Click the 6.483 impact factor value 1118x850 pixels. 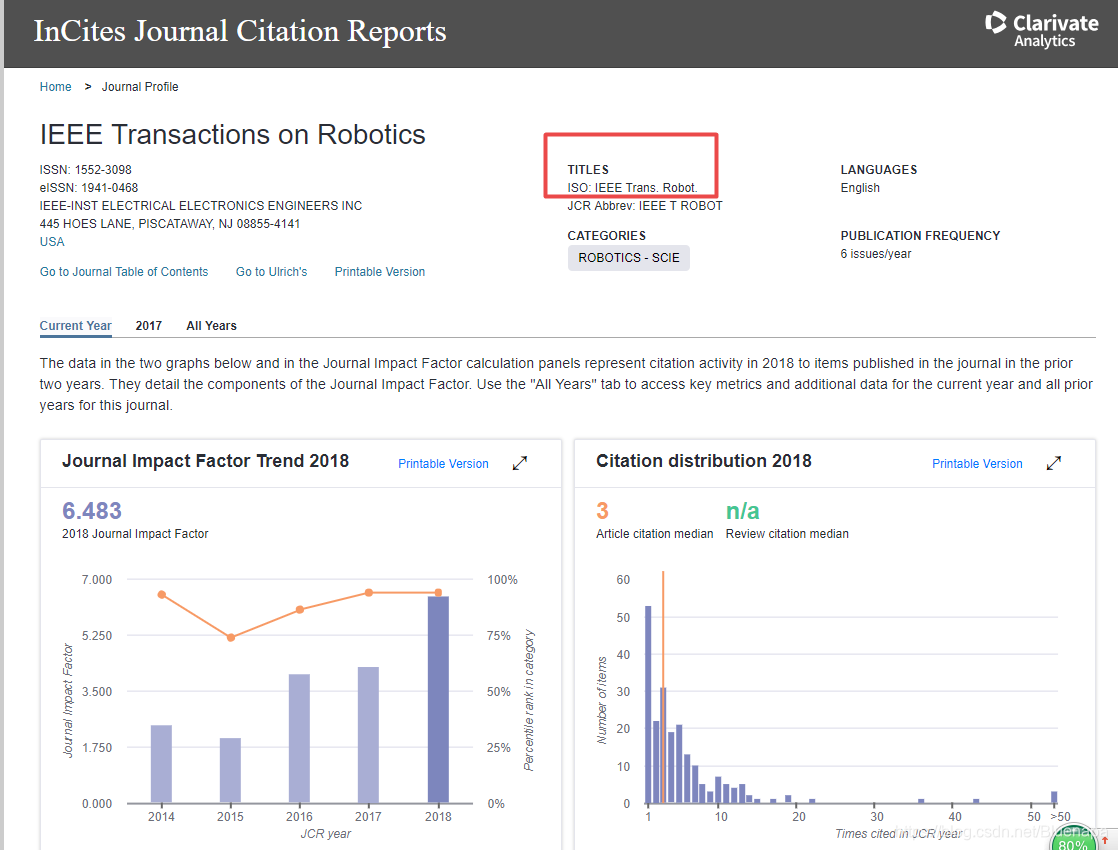point(92,511)
